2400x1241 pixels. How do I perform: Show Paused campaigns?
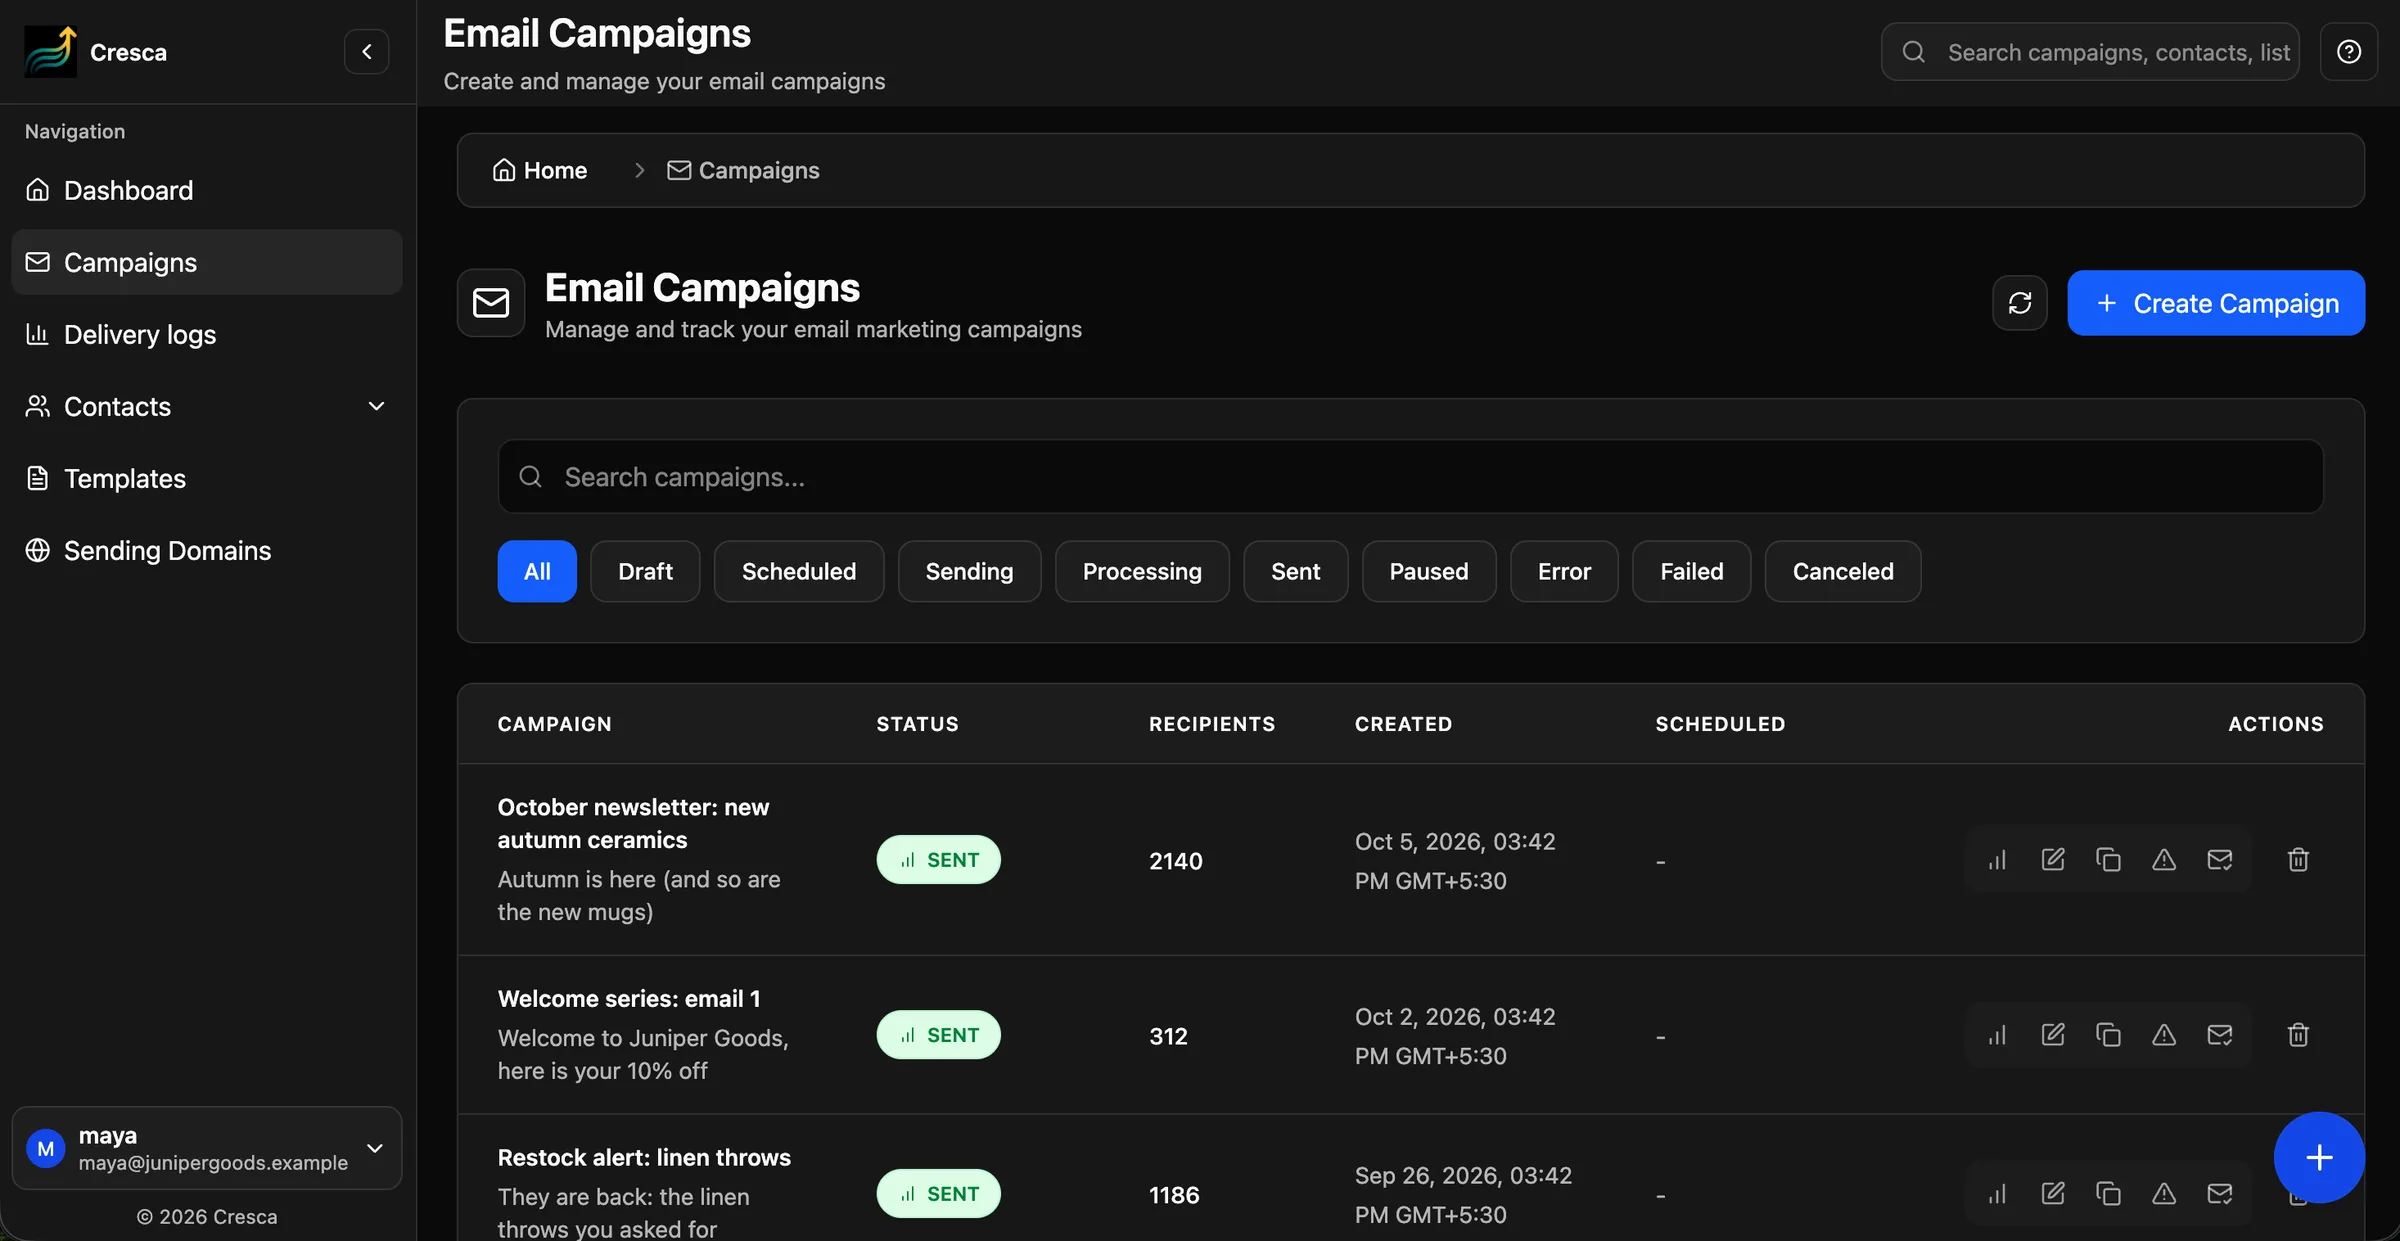click(1429, 572)
